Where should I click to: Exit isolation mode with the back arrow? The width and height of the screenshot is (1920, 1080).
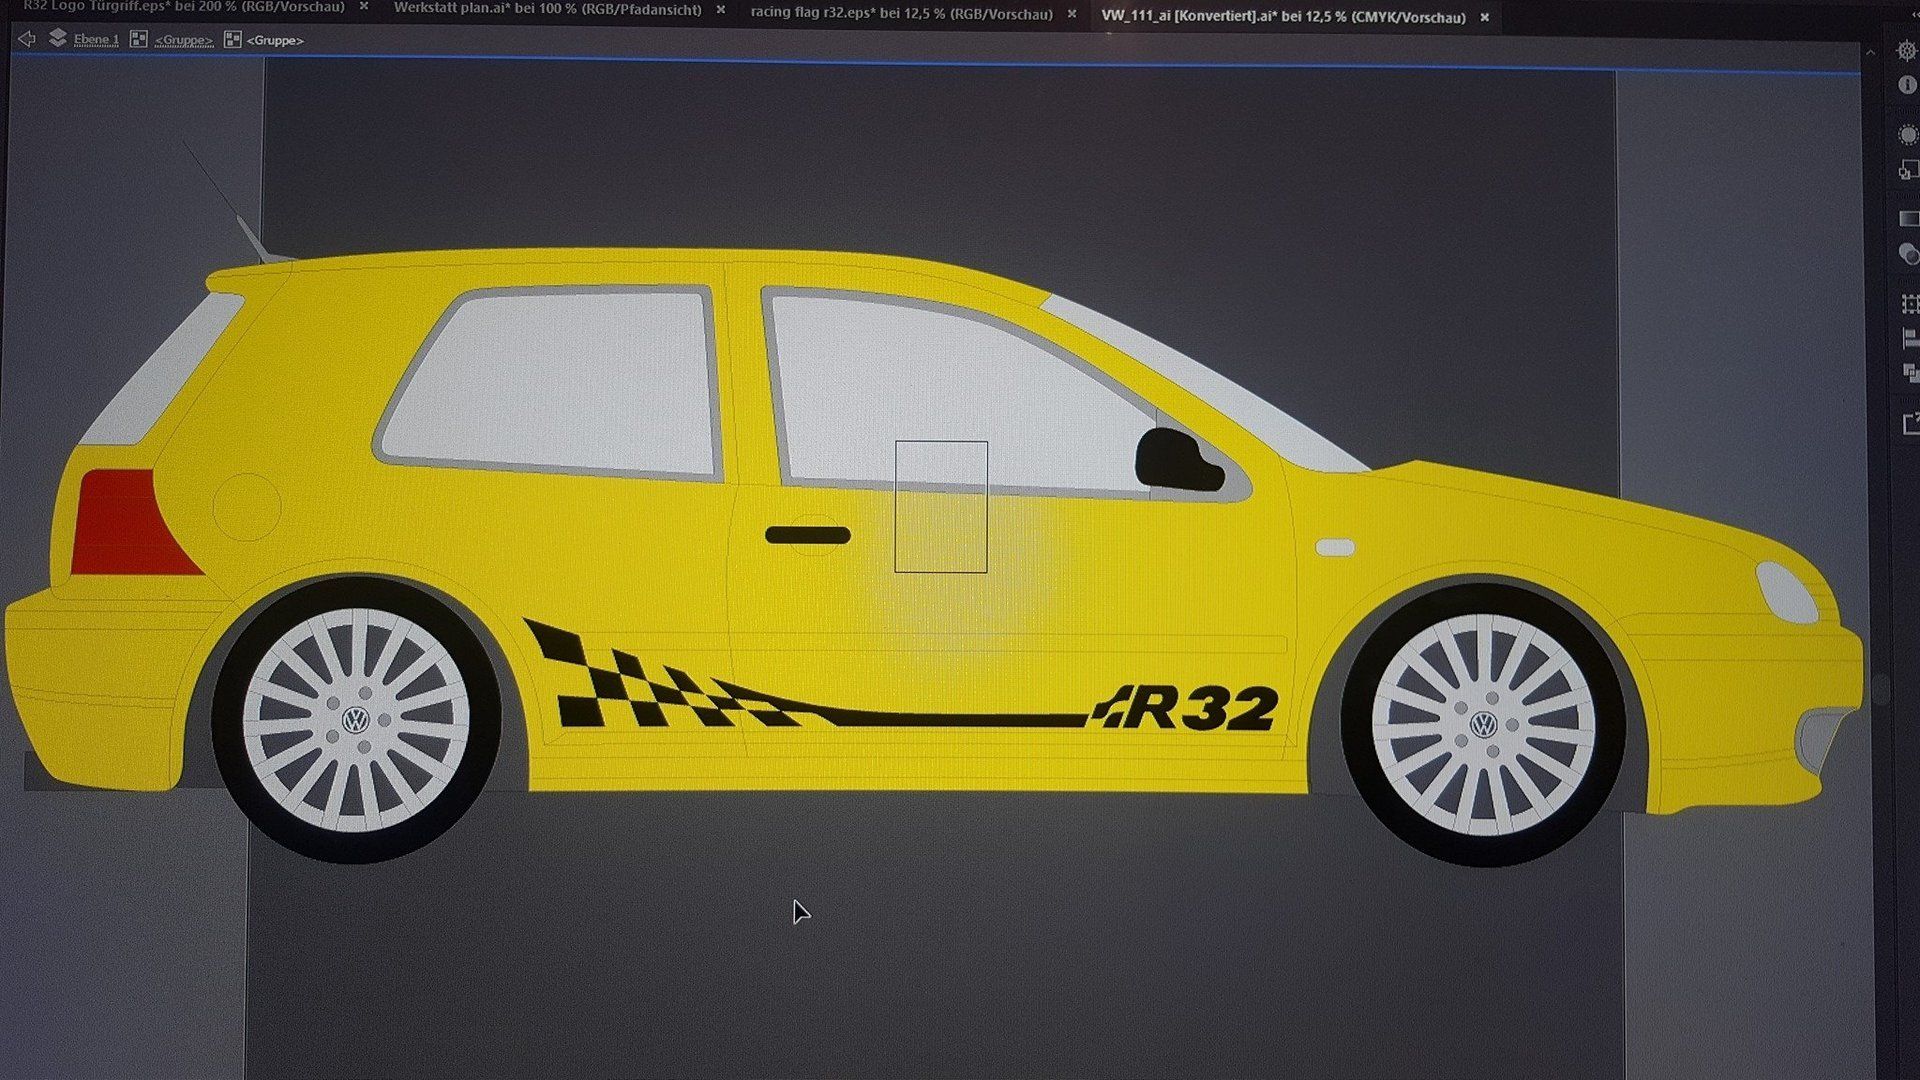27,39
